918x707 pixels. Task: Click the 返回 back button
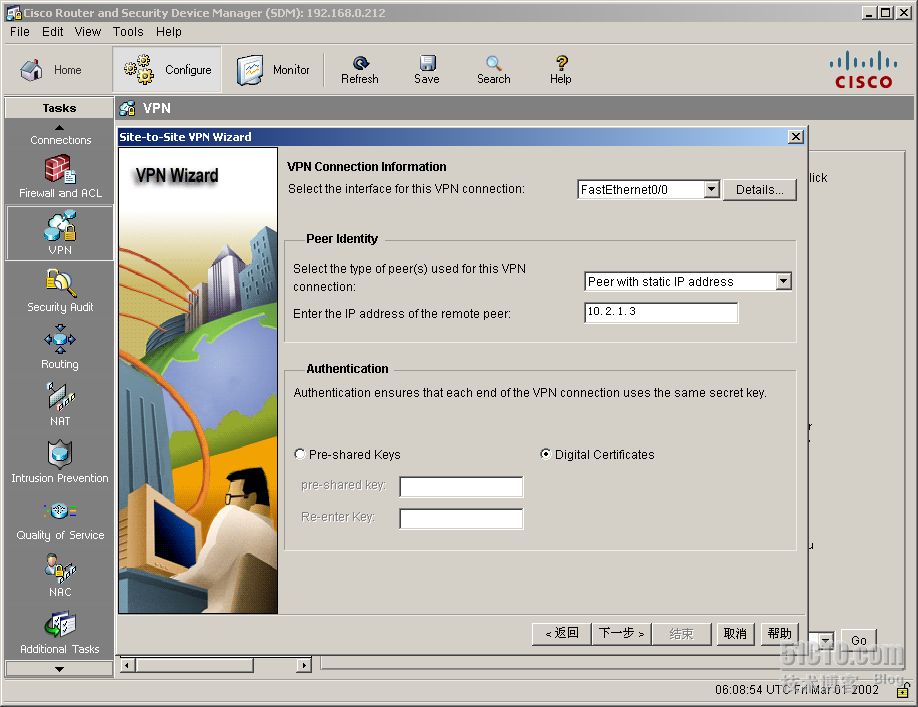561,634
